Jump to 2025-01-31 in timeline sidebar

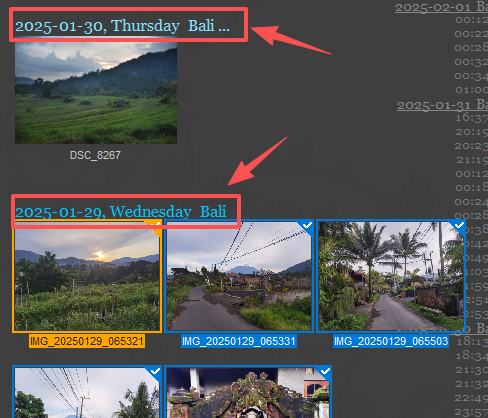point(442,105)
